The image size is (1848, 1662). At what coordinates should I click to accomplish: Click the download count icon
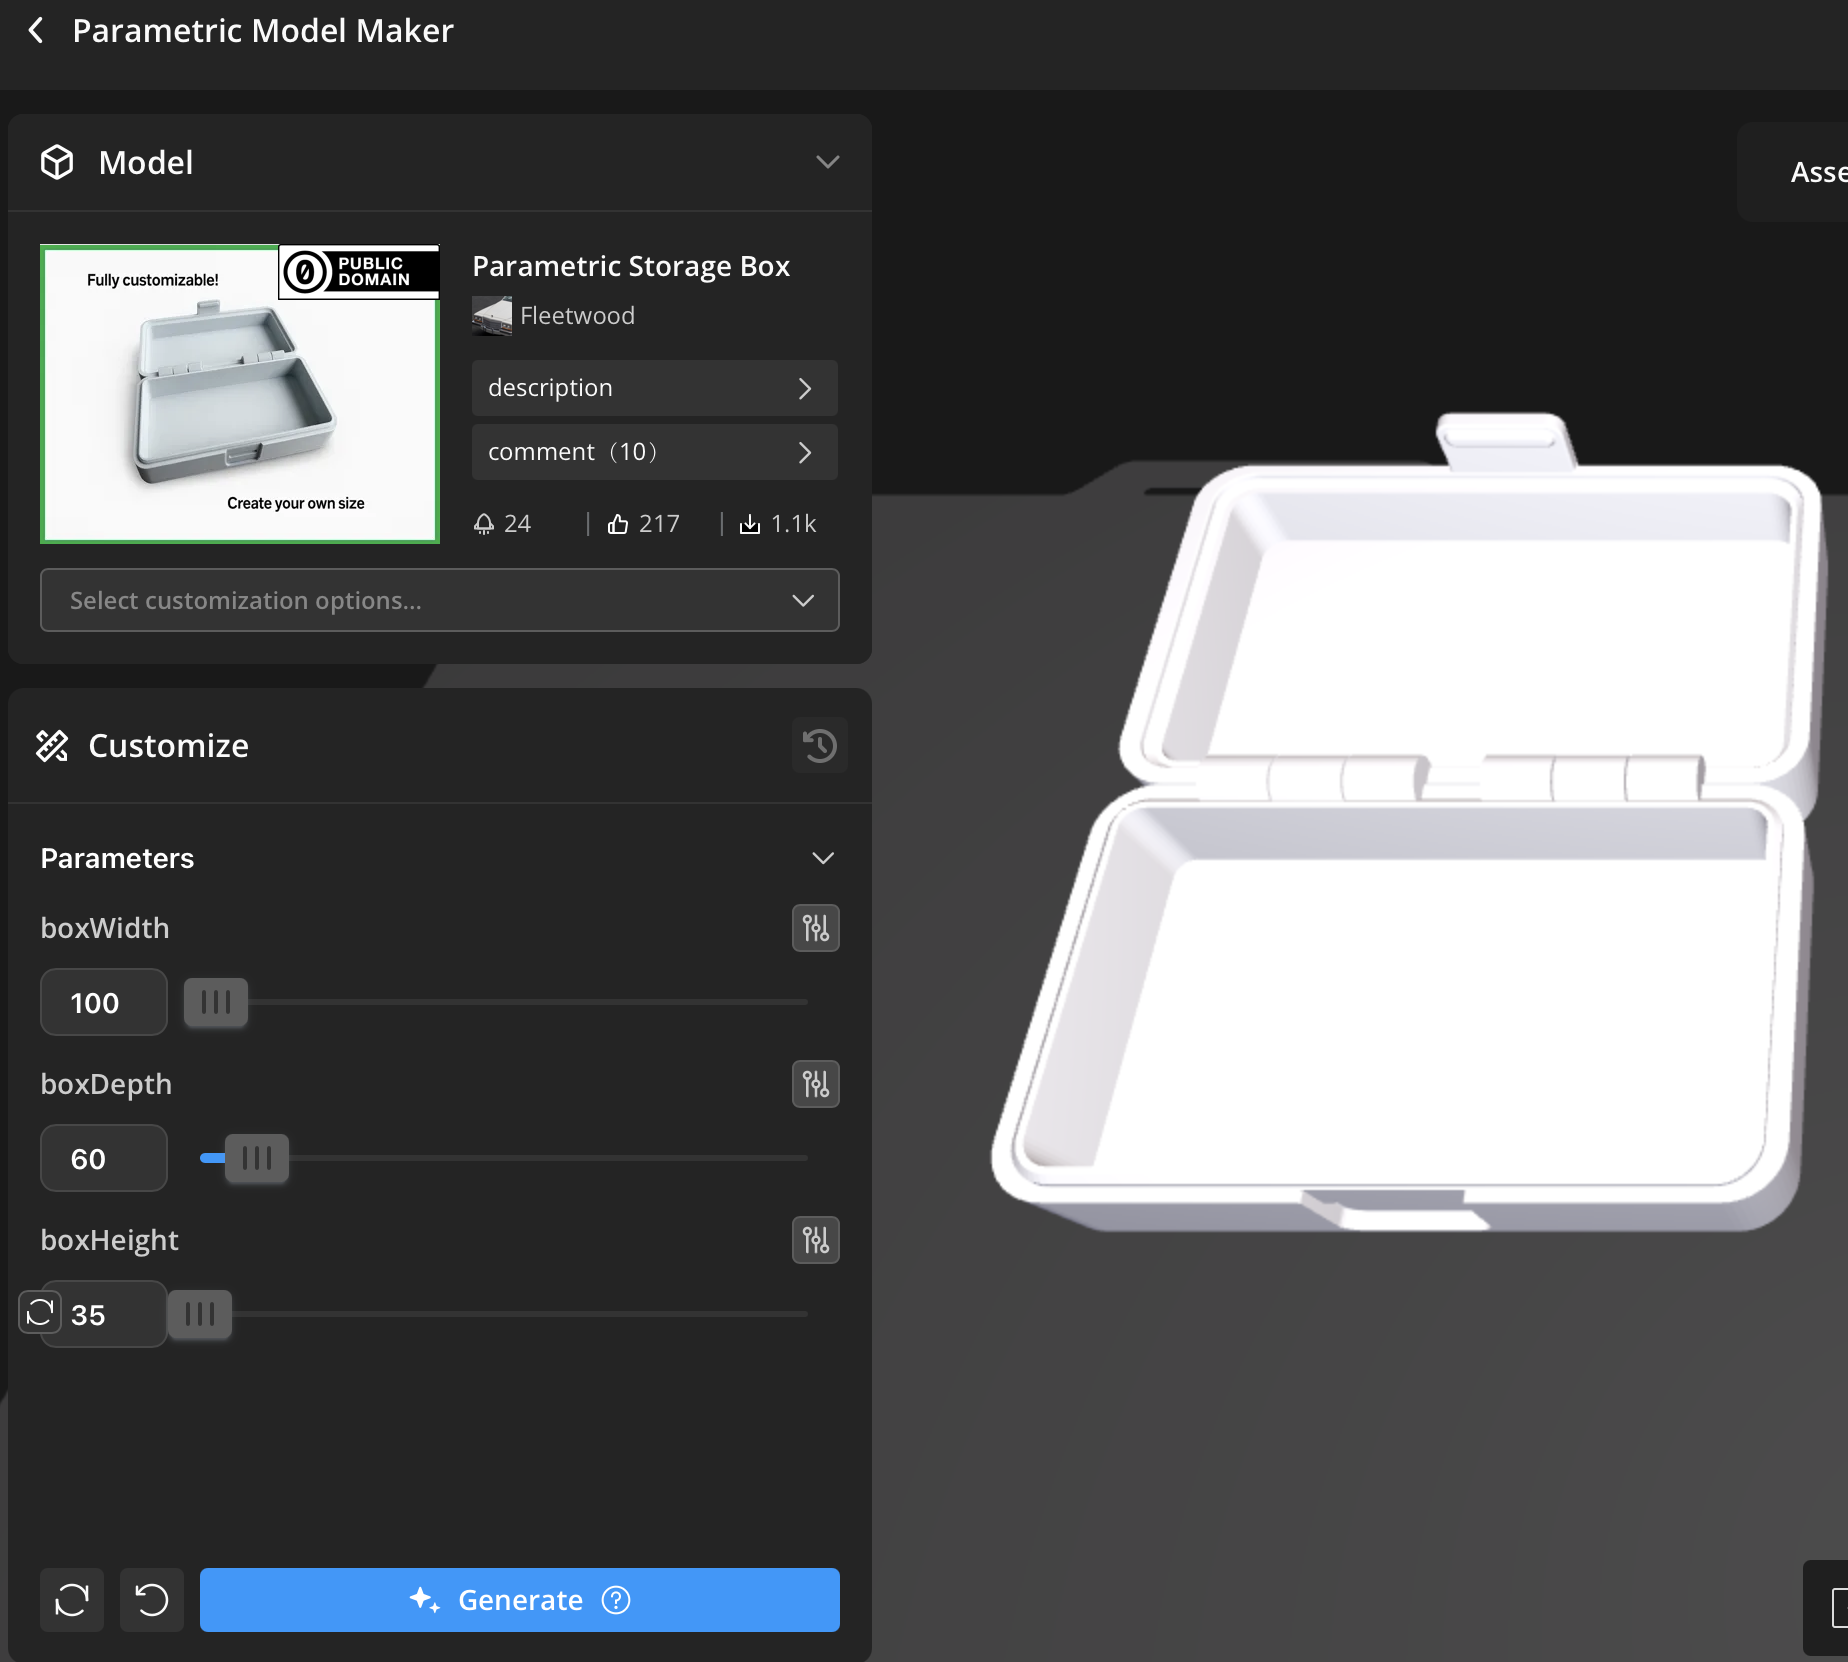749,524
